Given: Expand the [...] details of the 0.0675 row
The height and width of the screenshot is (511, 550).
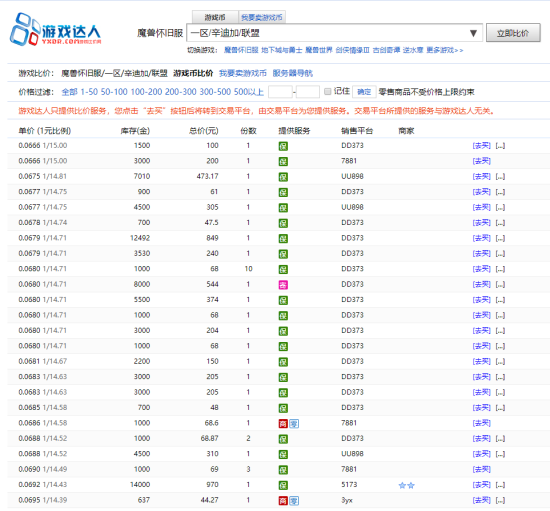Looking at the screenshot, I should (500, 176).
